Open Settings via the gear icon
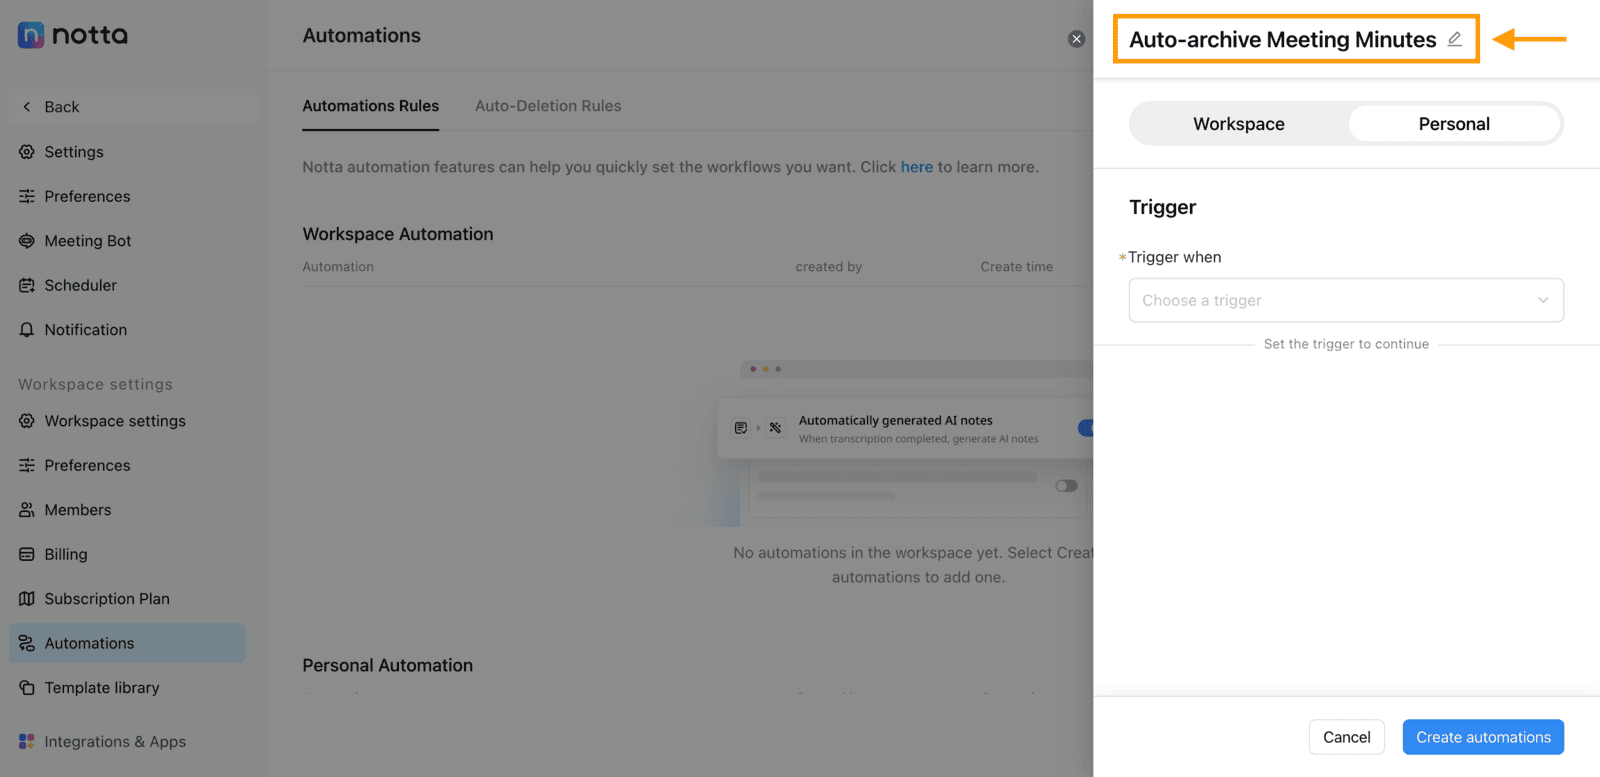 pos(27,152)
